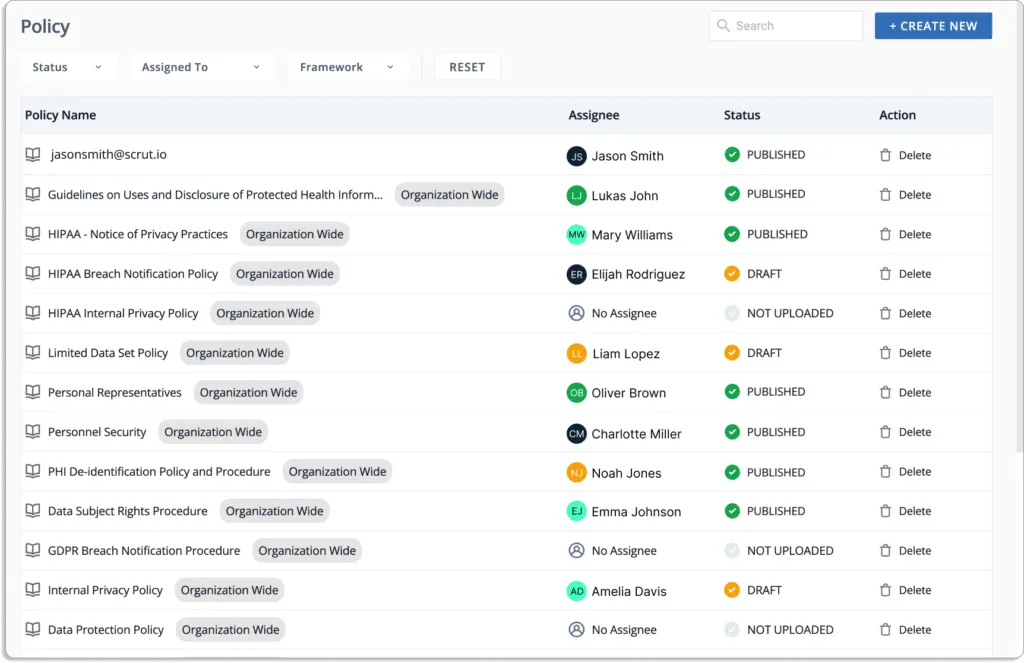Click the CREATE NEW button
The height and width of the screenshot is (663, 1024).
click(x=933, y=26)
